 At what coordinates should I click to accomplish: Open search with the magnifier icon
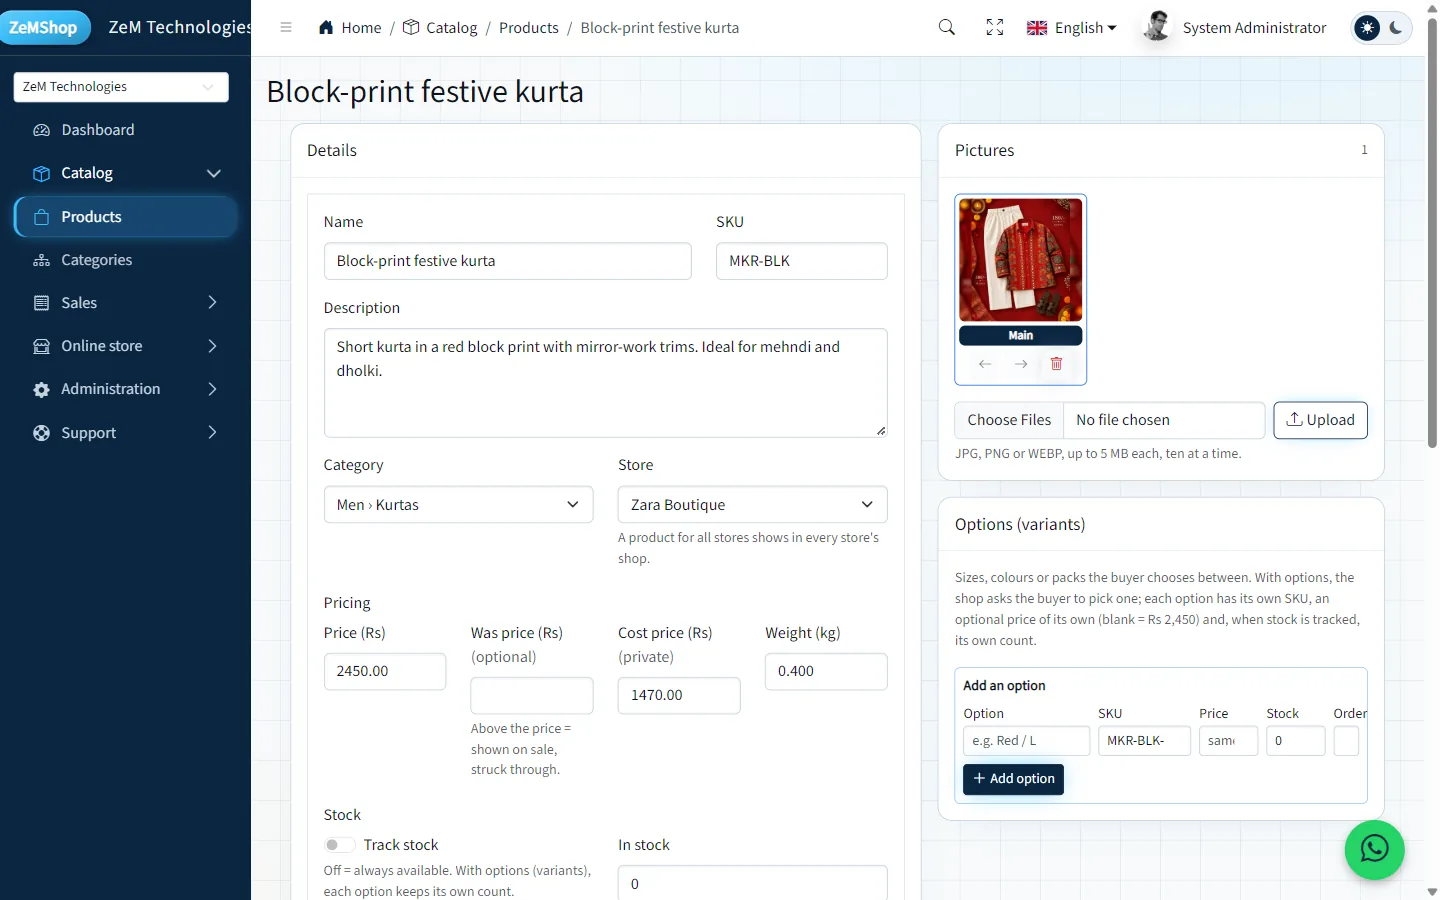pyautogui.click(x=947, y=28)
